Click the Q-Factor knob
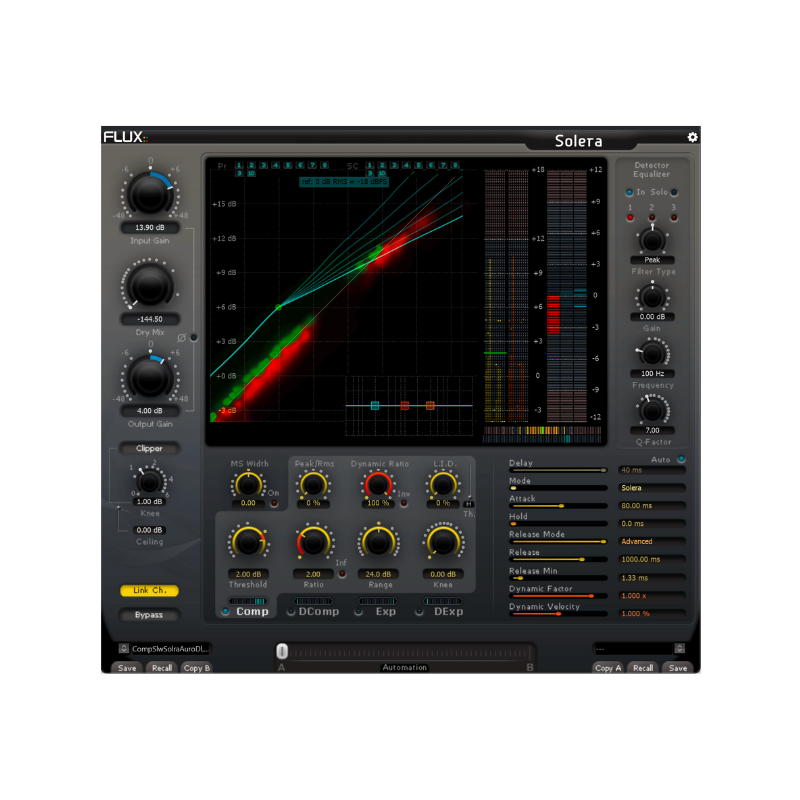This screenshot has width=800, height=800. click(652, 410)
